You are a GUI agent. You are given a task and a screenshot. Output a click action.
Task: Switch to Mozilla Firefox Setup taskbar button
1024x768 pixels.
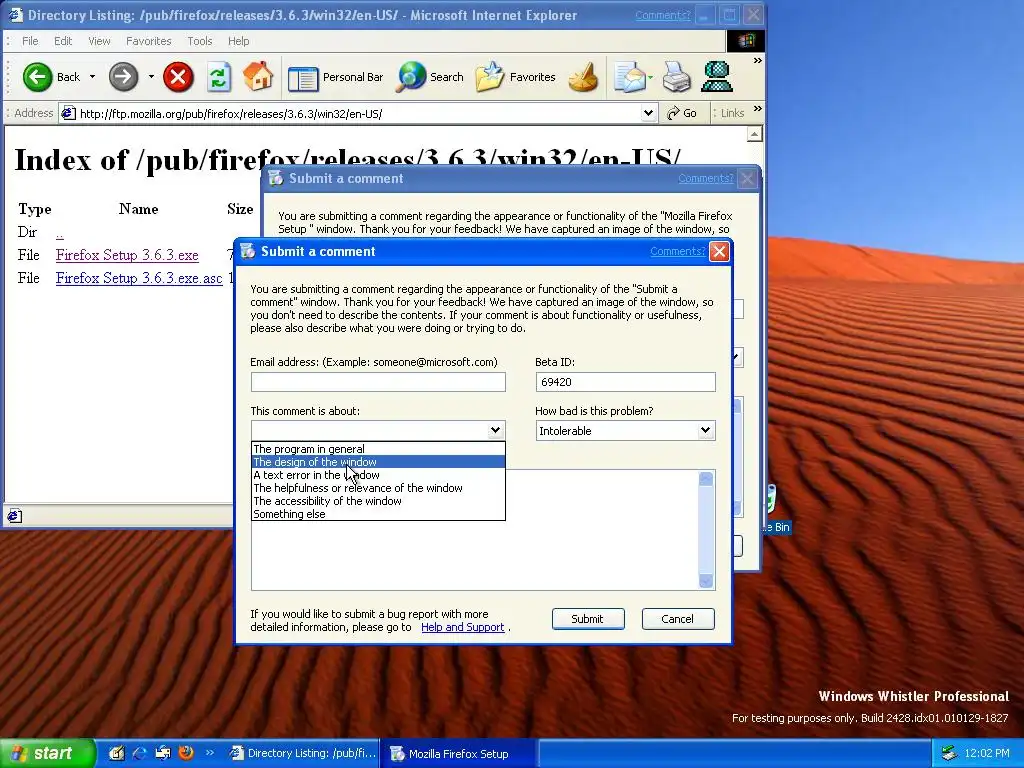[x=458, y=754]
